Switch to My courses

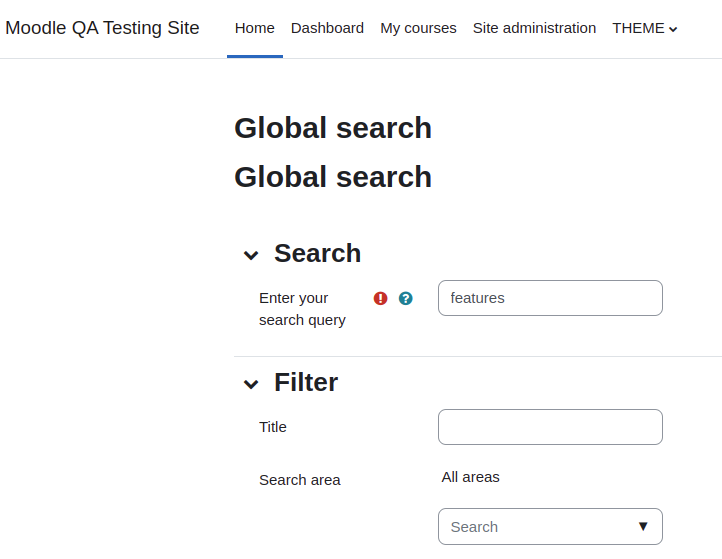pyautogui.click(x=418, y=29)
